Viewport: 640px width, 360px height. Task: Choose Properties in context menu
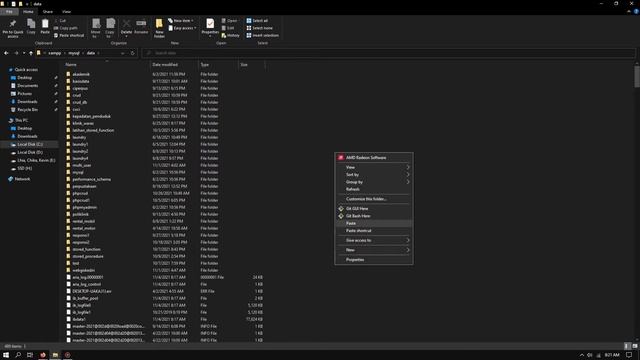click(x=373, y=260)
